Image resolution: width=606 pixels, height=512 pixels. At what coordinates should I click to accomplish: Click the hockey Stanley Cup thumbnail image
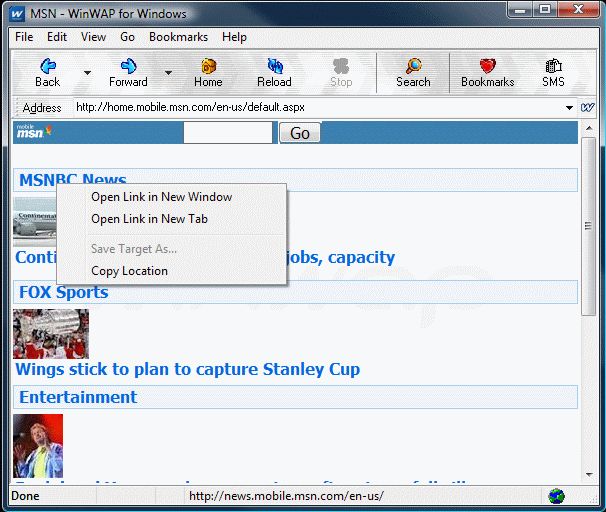(51, 334)
